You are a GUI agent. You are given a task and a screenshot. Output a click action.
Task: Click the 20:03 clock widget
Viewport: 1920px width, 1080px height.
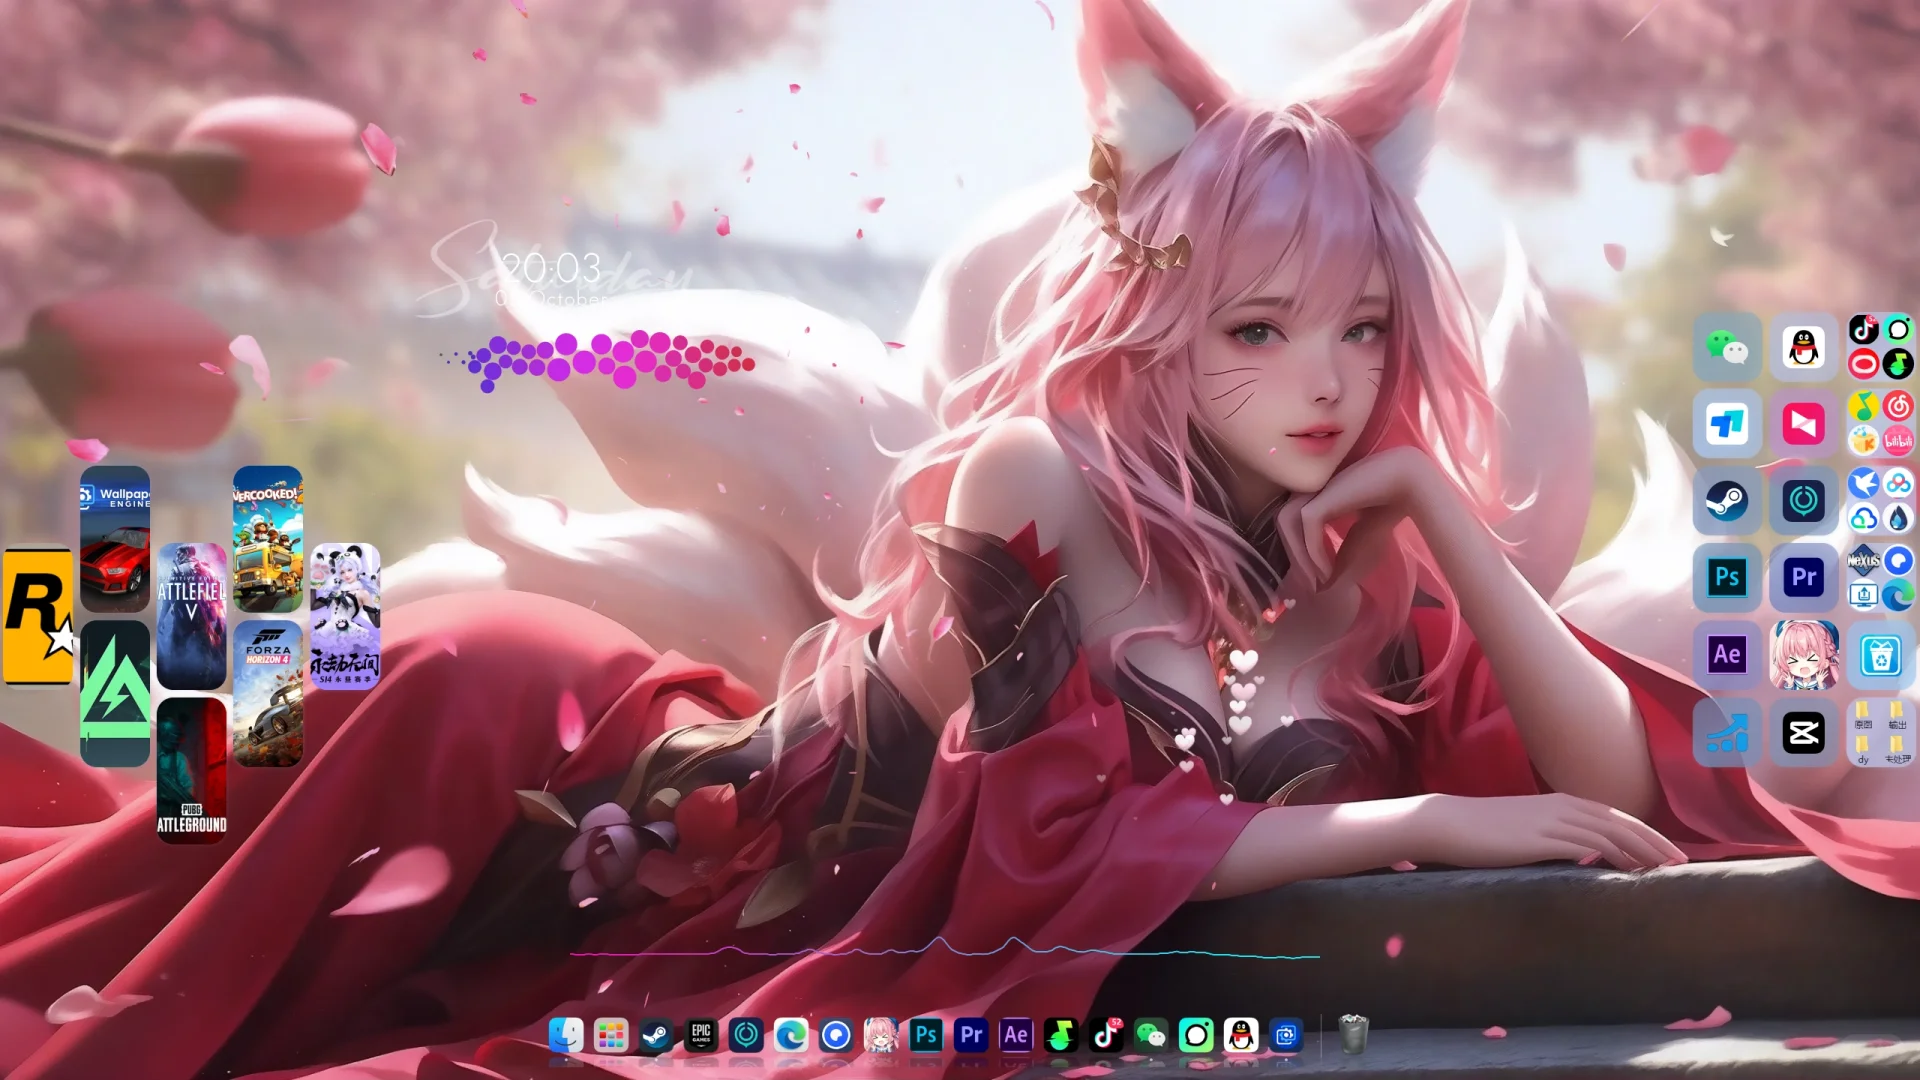[551, 268]
